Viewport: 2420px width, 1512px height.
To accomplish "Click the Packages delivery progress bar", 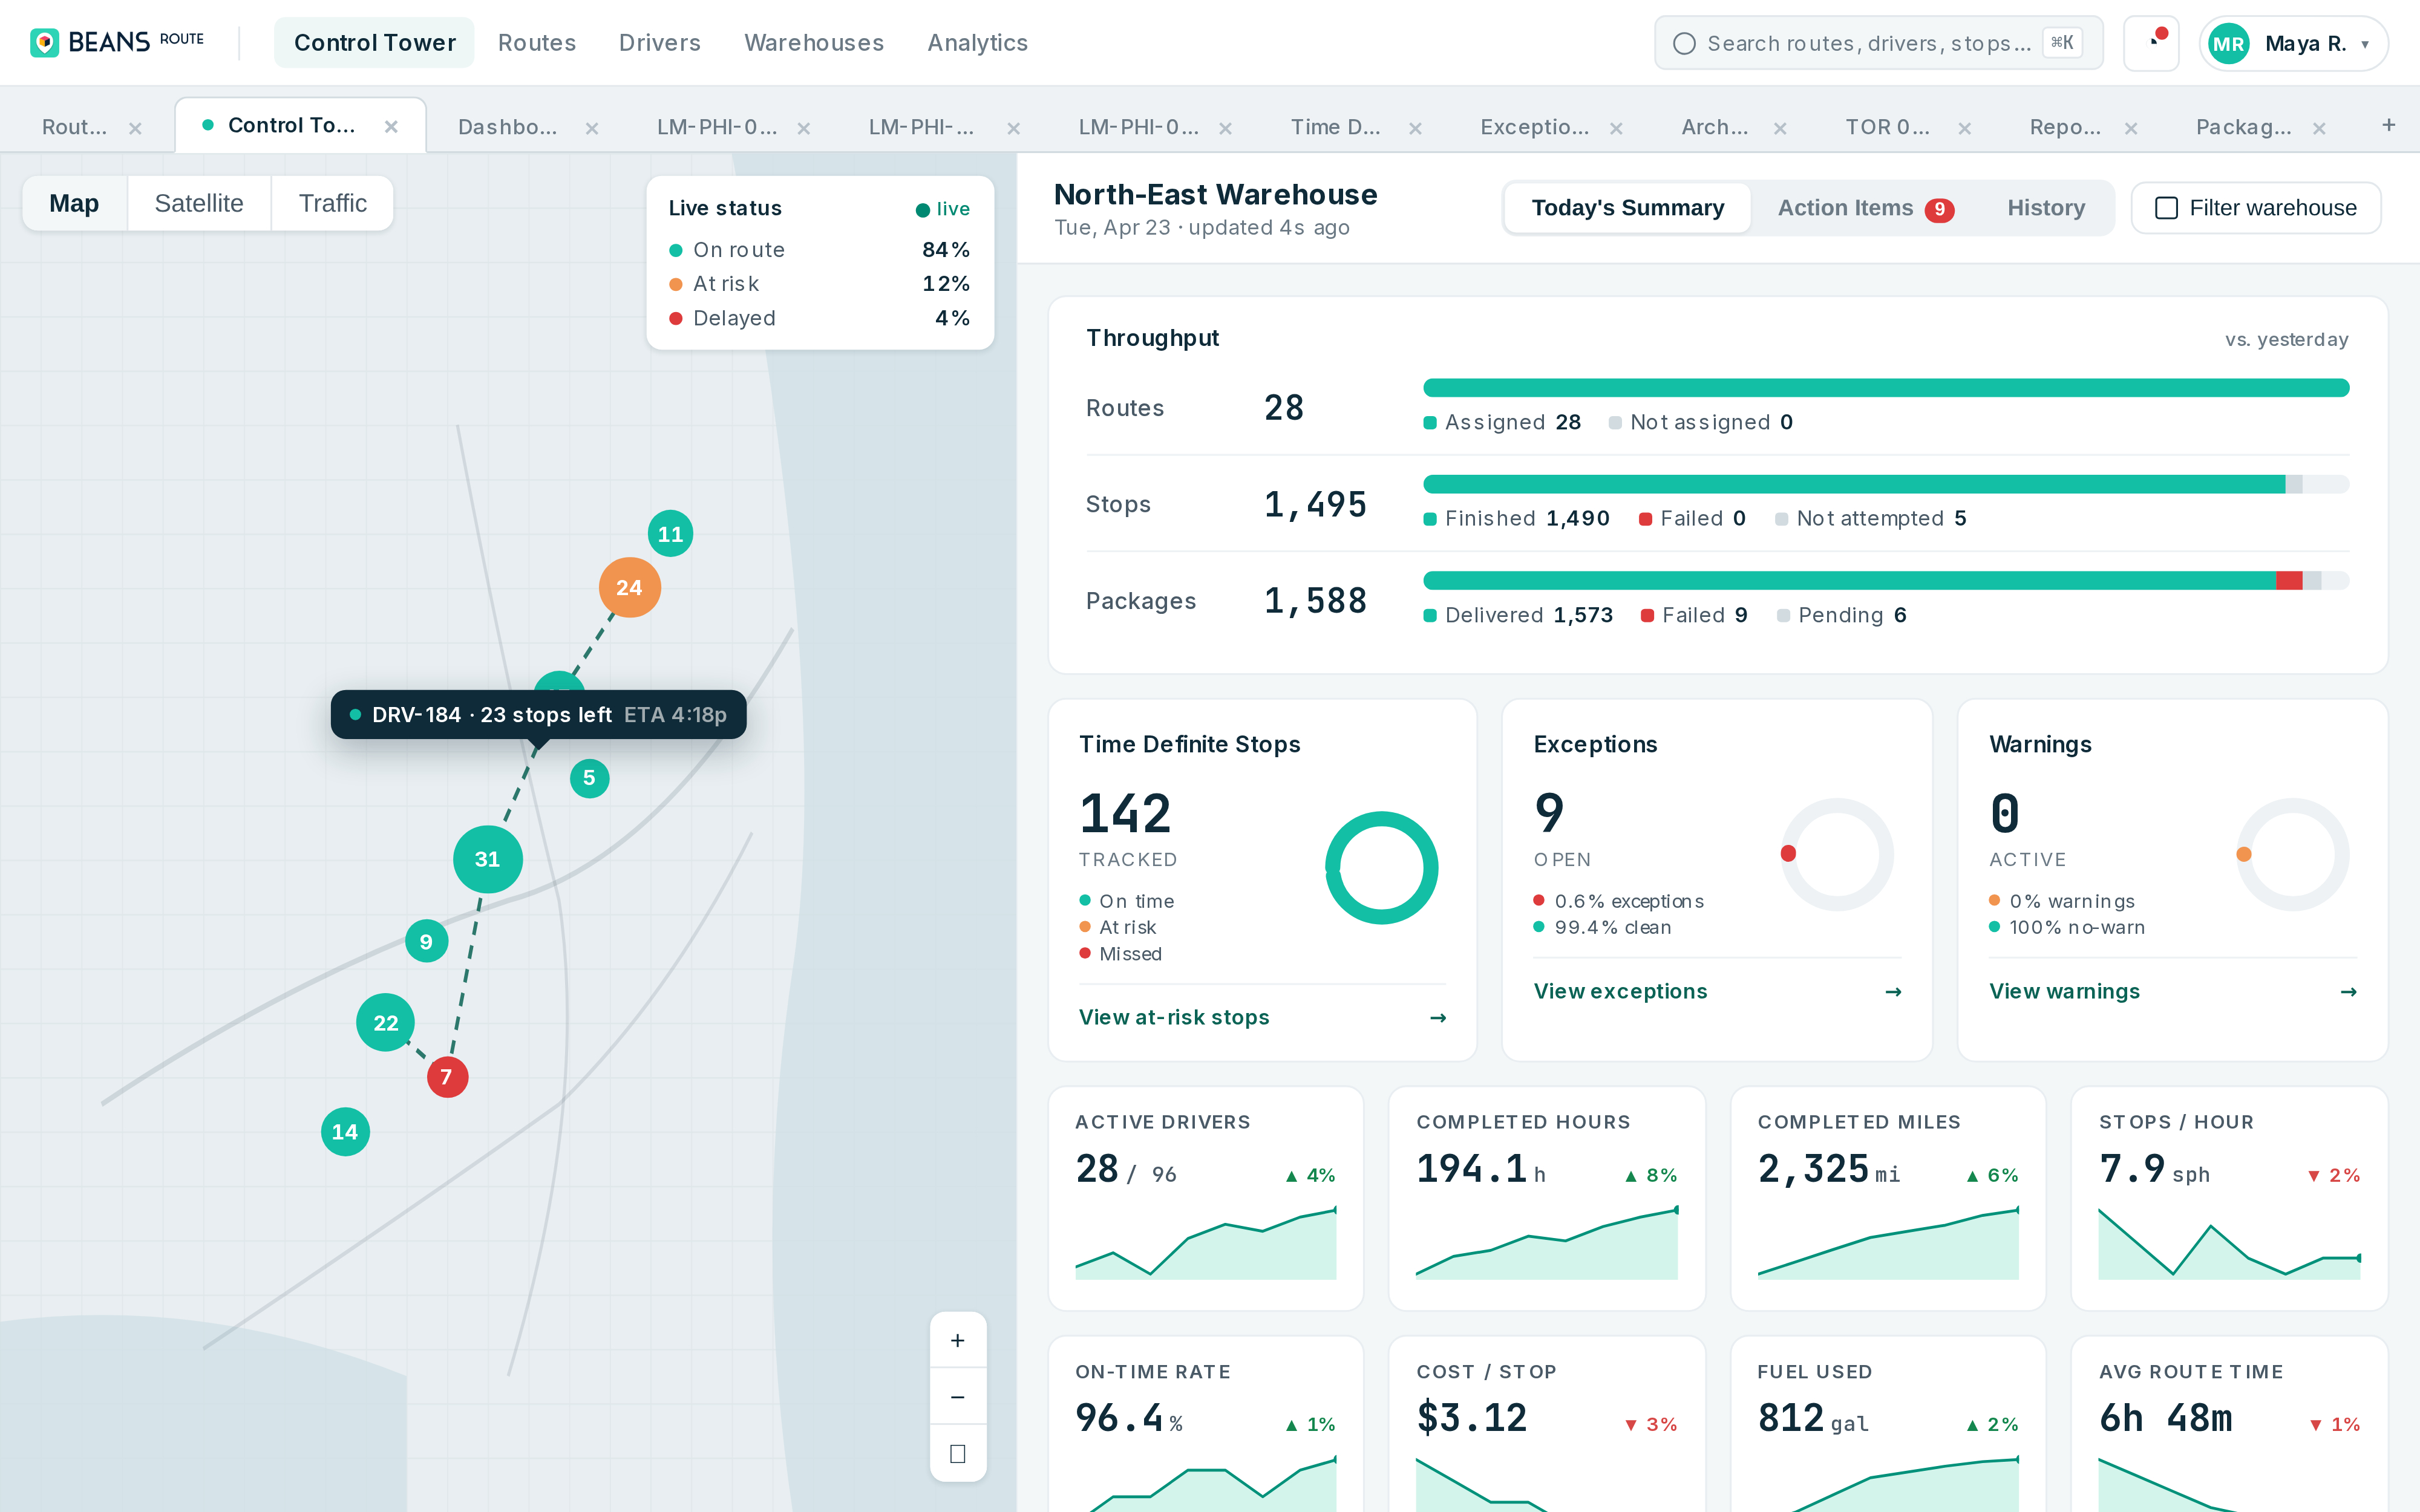I will tap(1885, 581).
